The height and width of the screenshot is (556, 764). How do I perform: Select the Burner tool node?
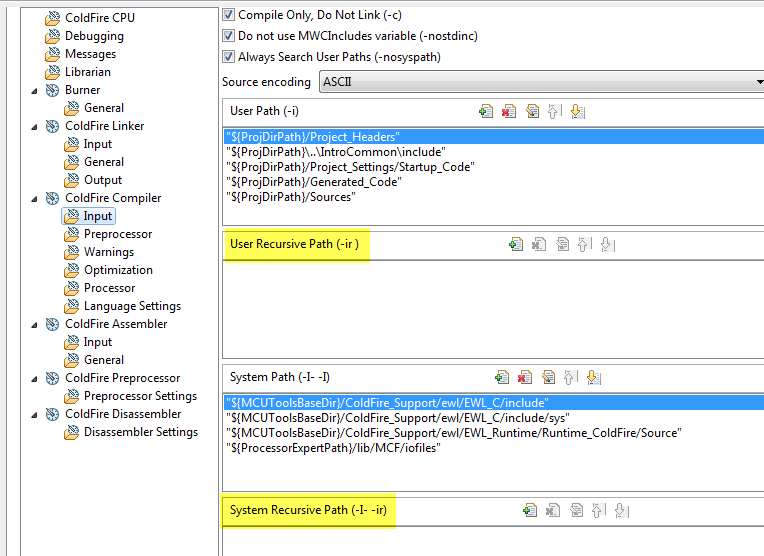click(x=82, y=90)
